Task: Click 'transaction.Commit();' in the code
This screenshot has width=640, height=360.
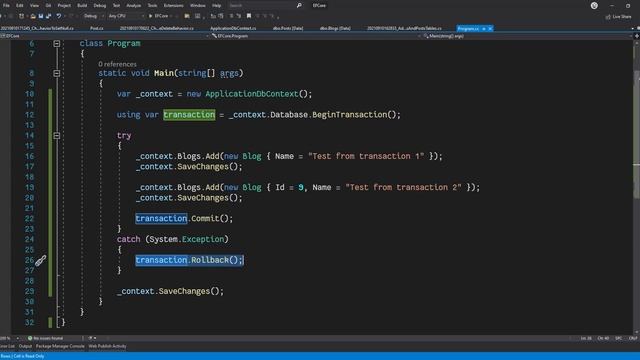Action: click(184, 218)
